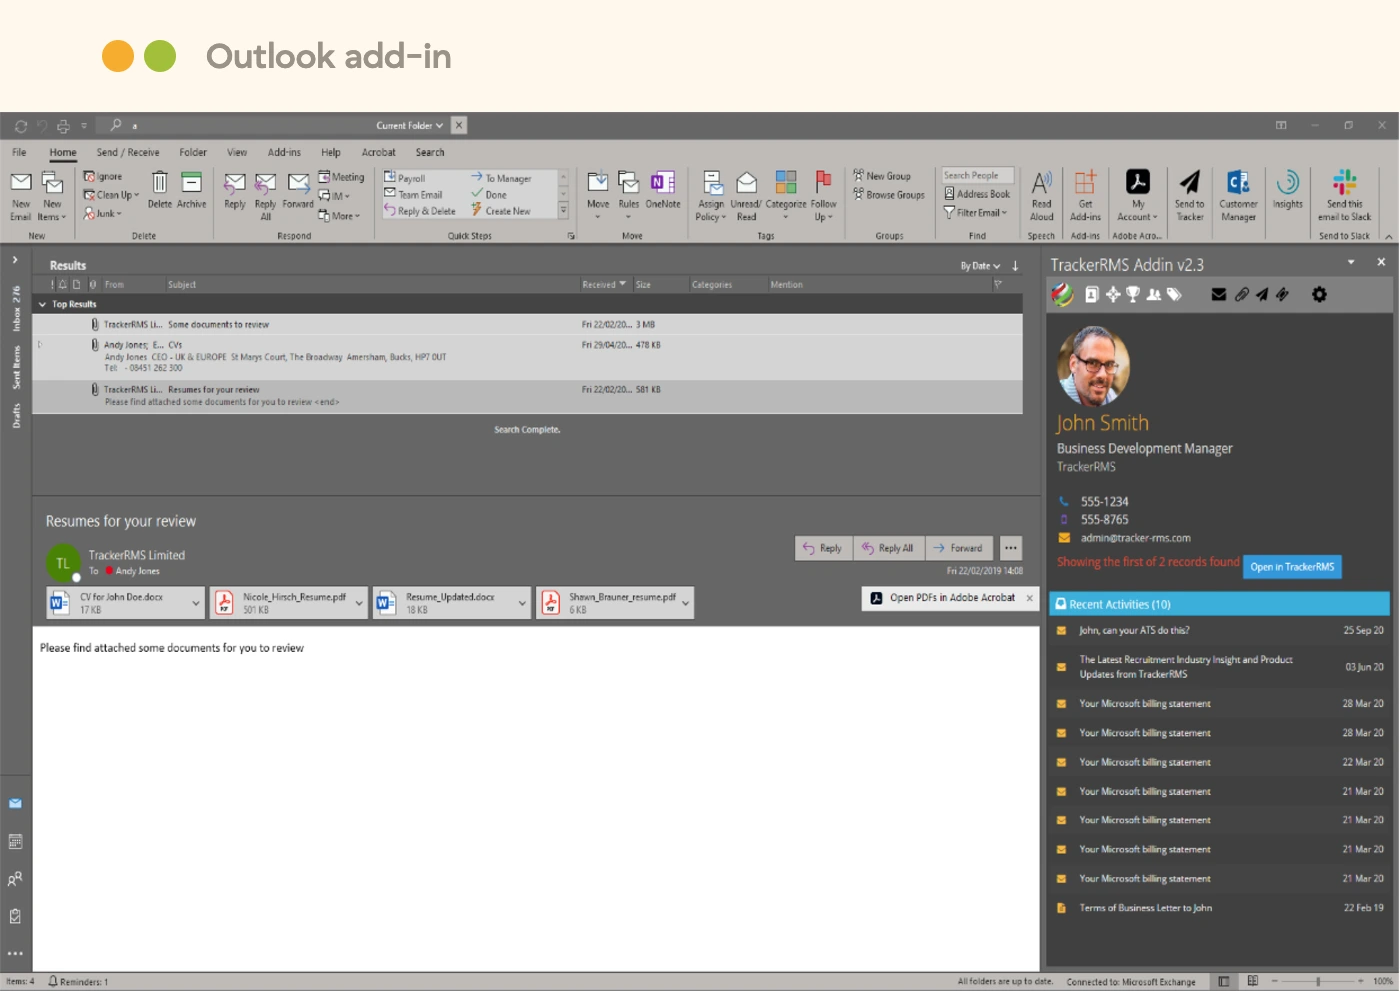Viewport: 1400px width, 991px height.
Task: Open Insights in the ribbon
Action: point(1288,190)
